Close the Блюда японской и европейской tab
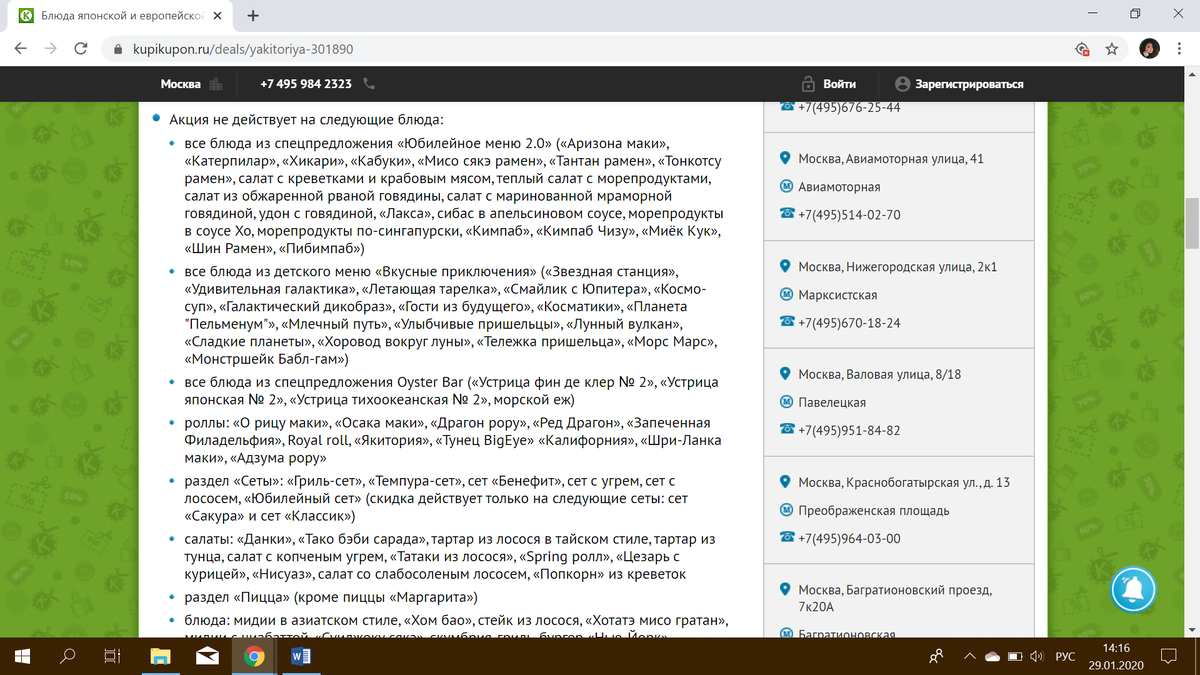 [x=216, y=16]
